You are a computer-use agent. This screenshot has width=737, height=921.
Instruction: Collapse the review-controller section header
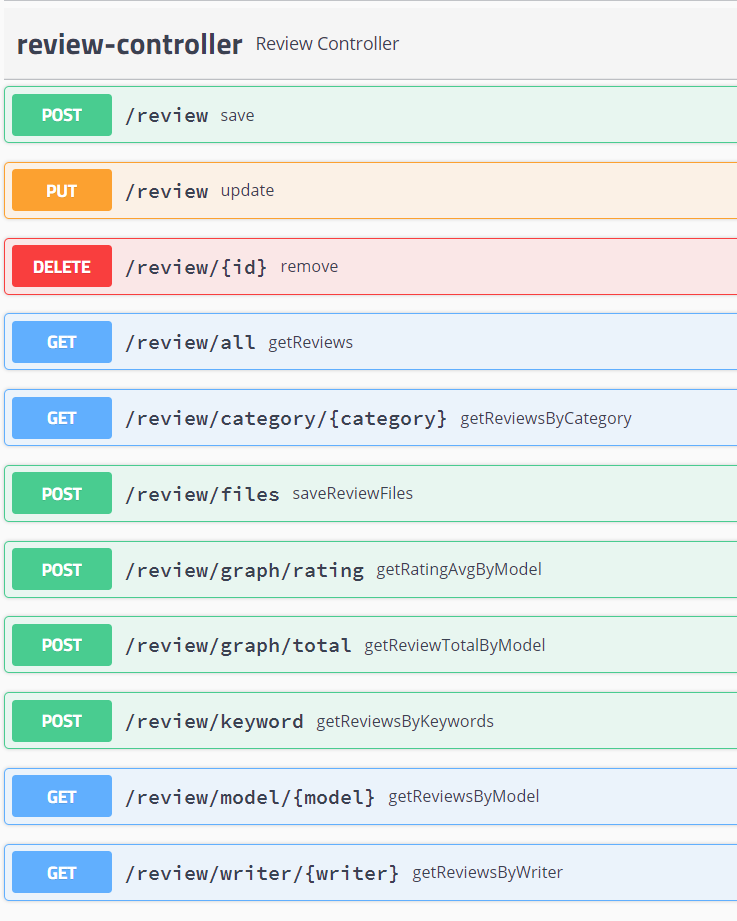point(128,44)
